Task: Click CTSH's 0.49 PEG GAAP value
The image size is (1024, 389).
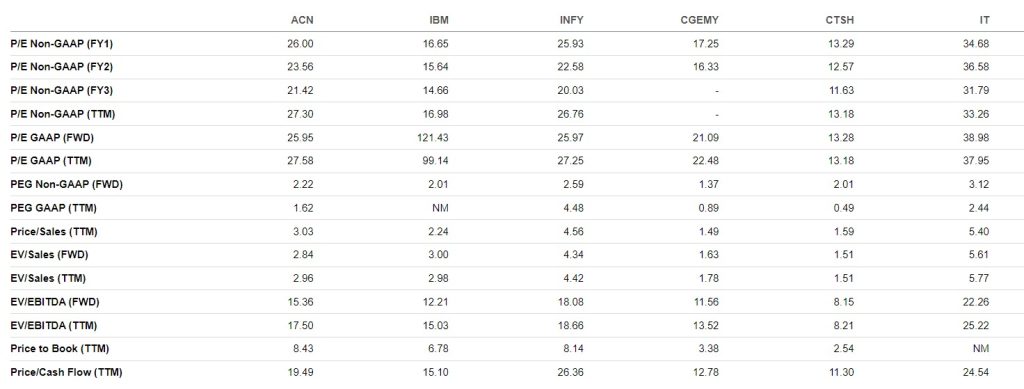Action: (x=843, y=208)
